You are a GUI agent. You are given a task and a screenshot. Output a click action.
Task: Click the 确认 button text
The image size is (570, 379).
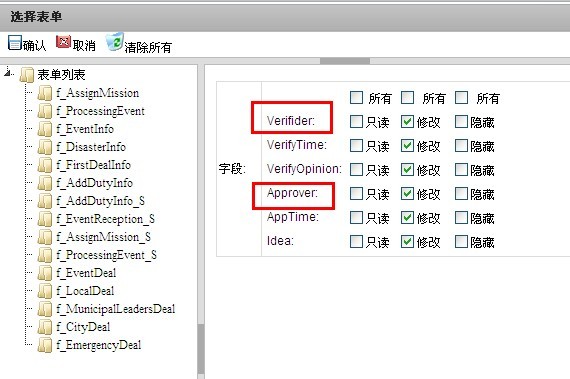(35, 45)
